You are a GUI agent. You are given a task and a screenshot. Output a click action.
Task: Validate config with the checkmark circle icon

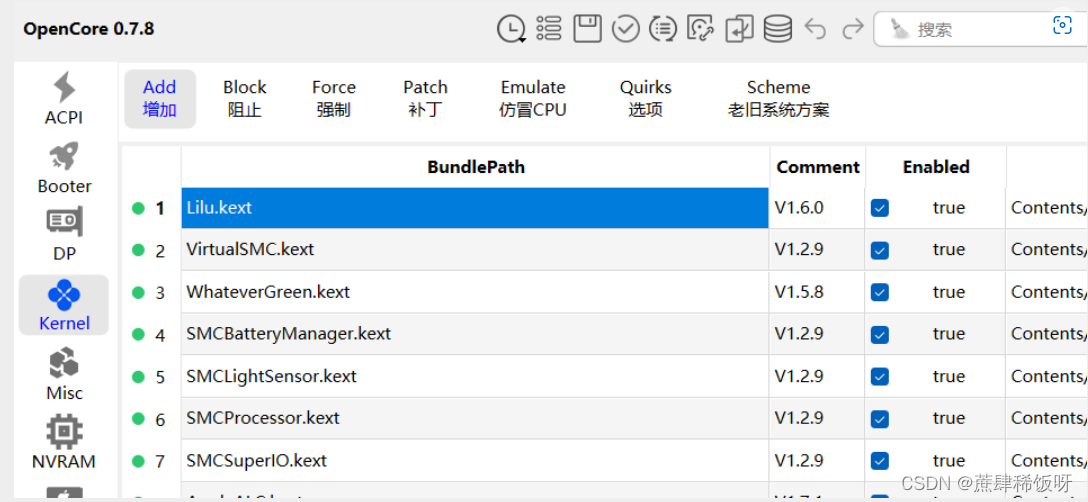tap(625, 29)
